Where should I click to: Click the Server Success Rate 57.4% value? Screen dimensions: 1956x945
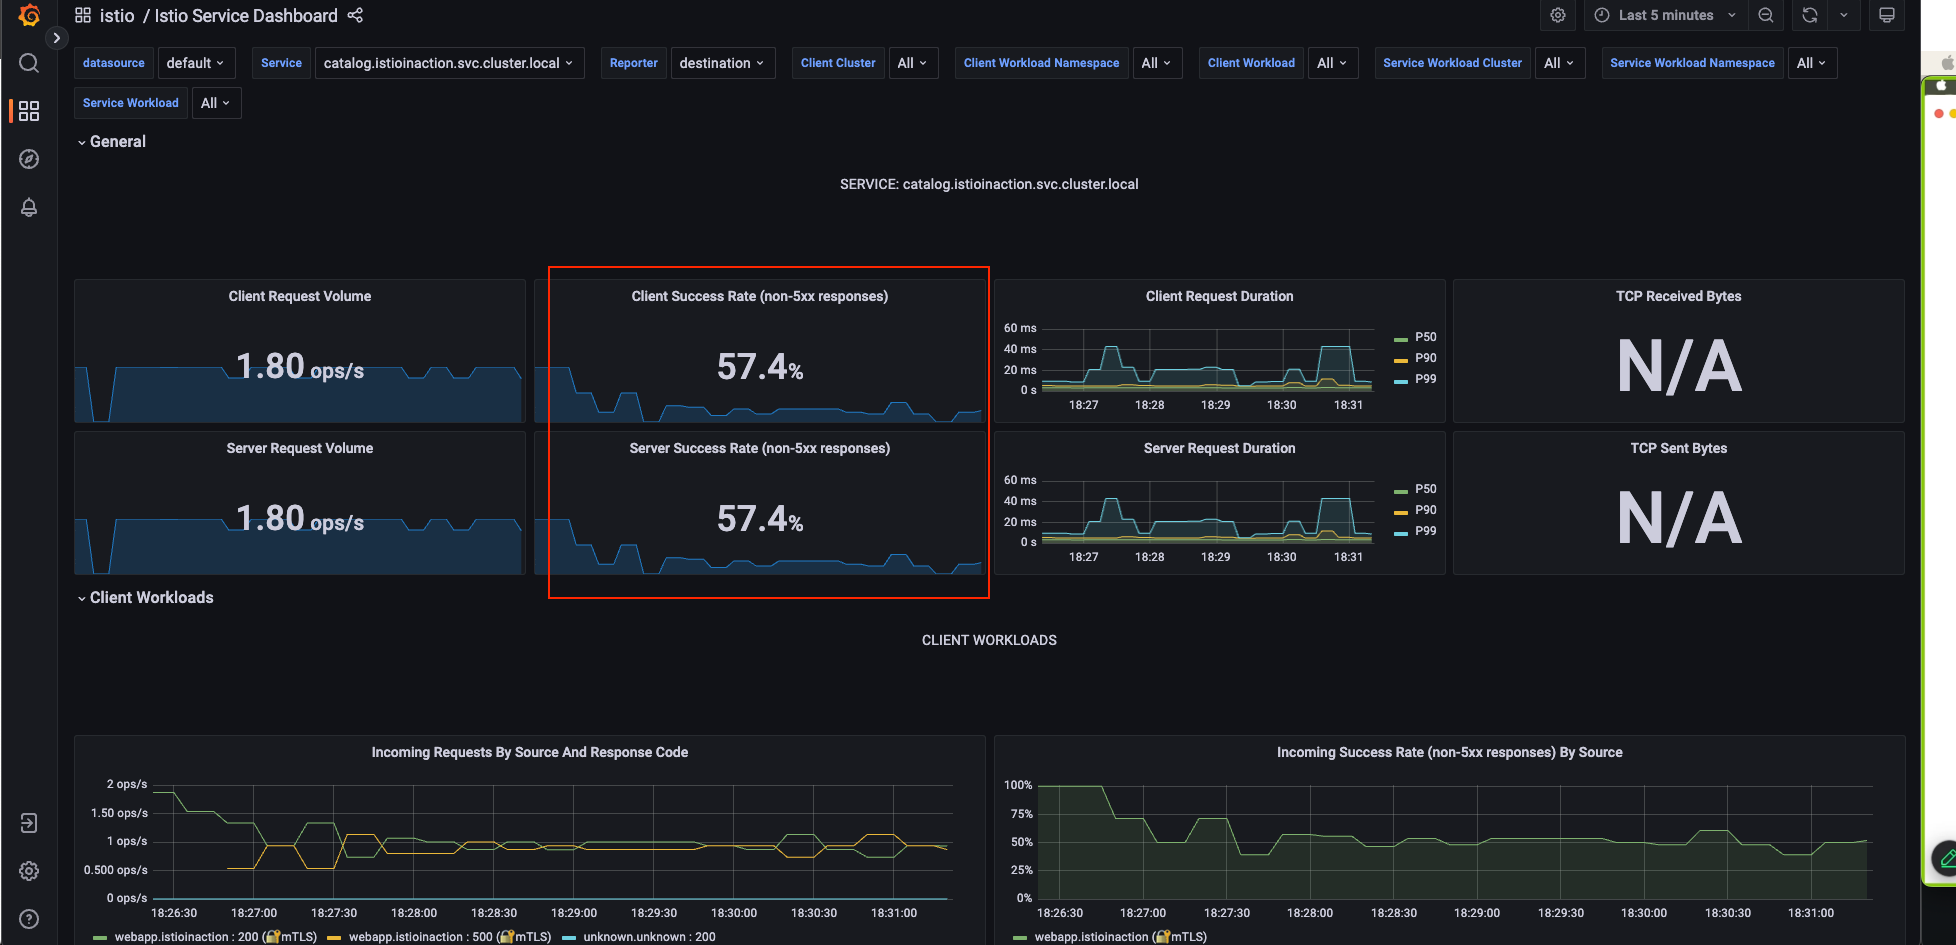tap(760, 519)
